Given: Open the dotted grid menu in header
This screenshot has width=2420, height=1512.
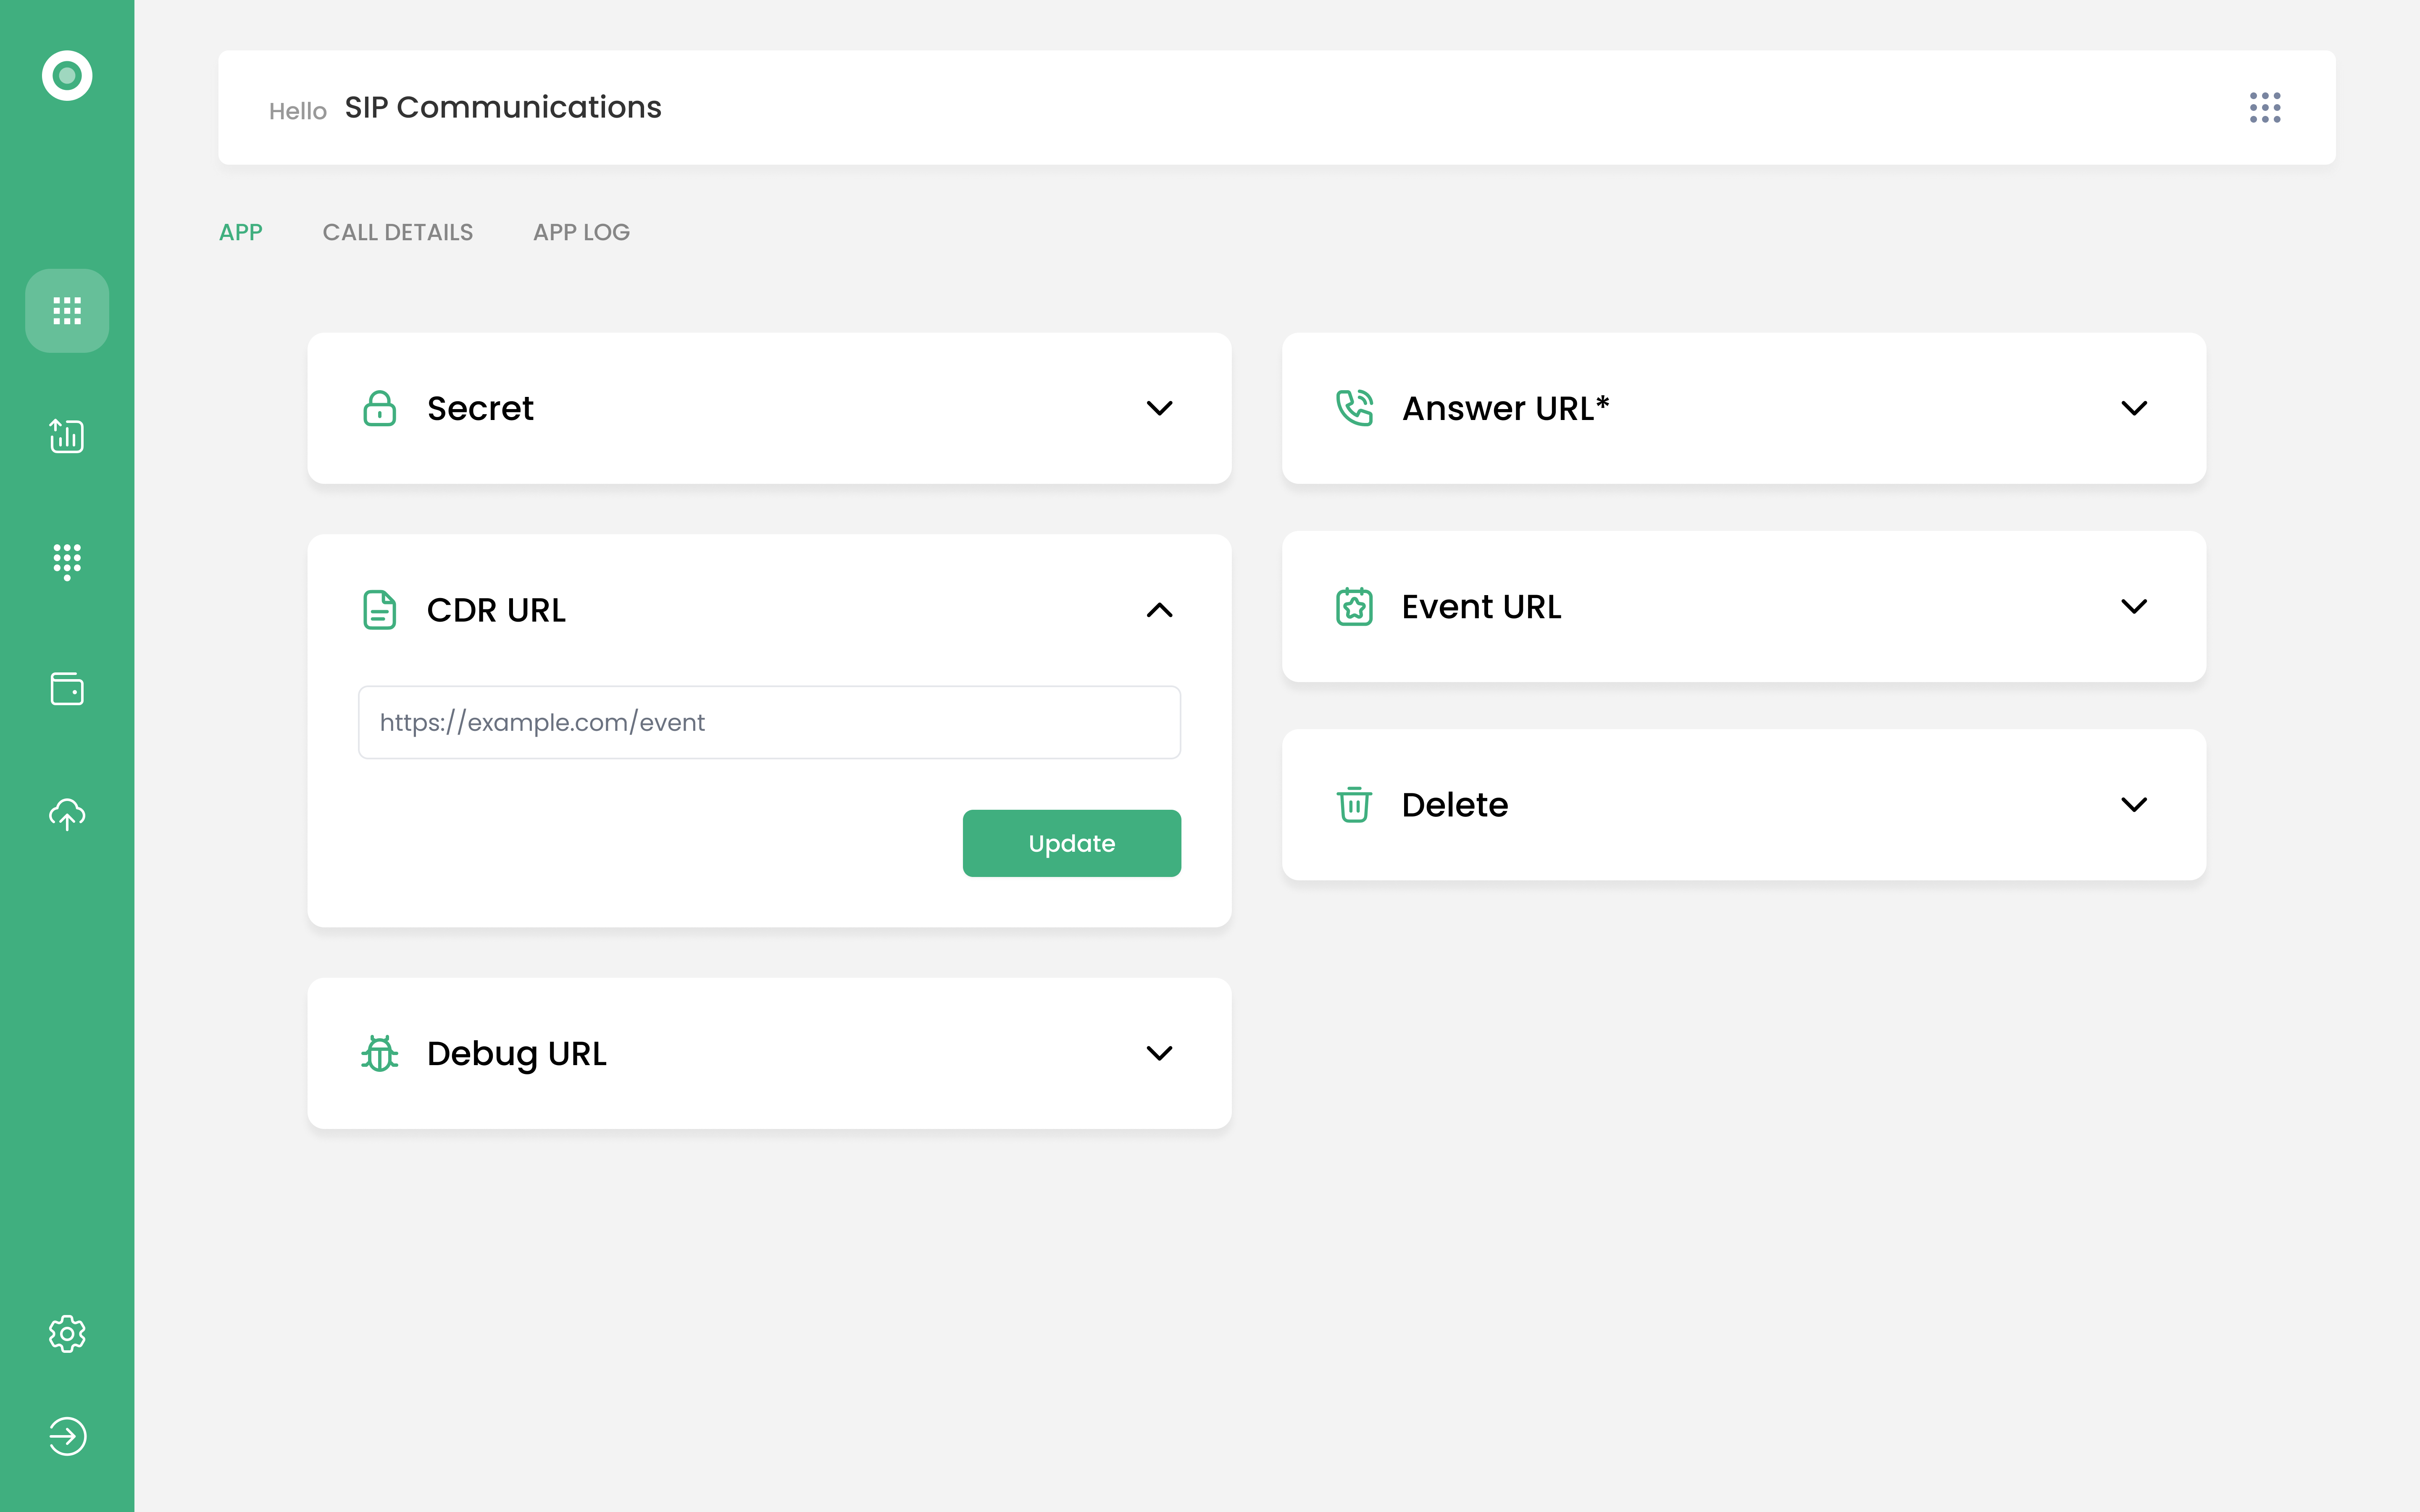Looking at the screenshot, I should point(2265,108).
